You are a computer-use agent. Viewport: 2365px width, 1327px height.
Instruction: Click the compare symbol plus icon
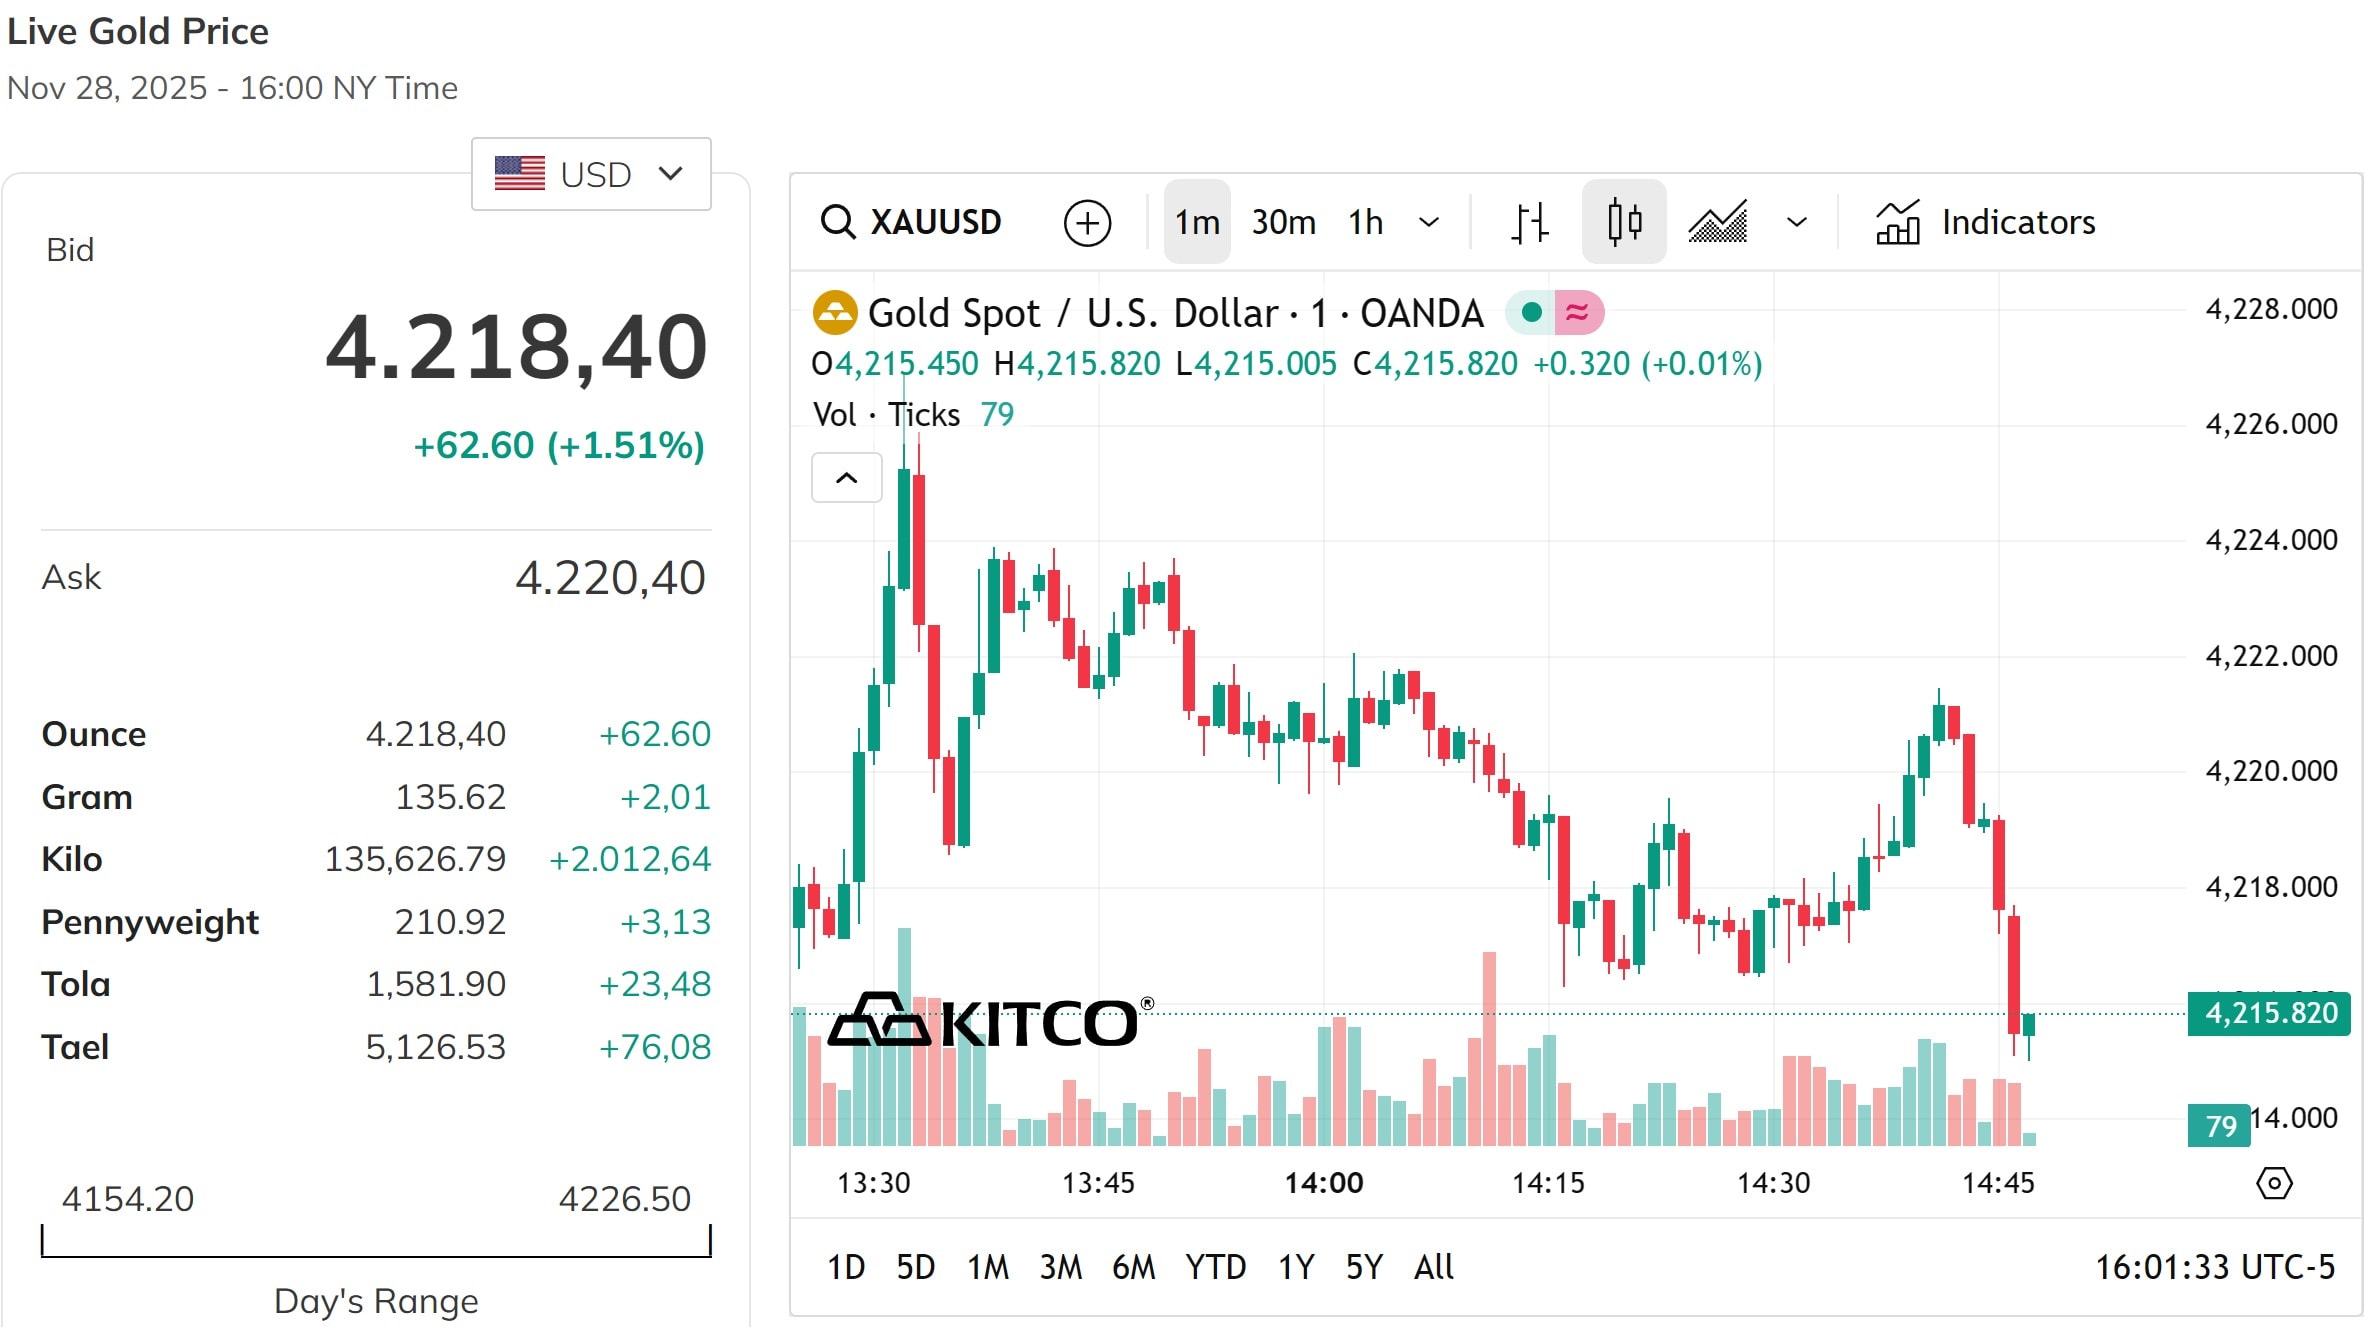[1089, 222]
